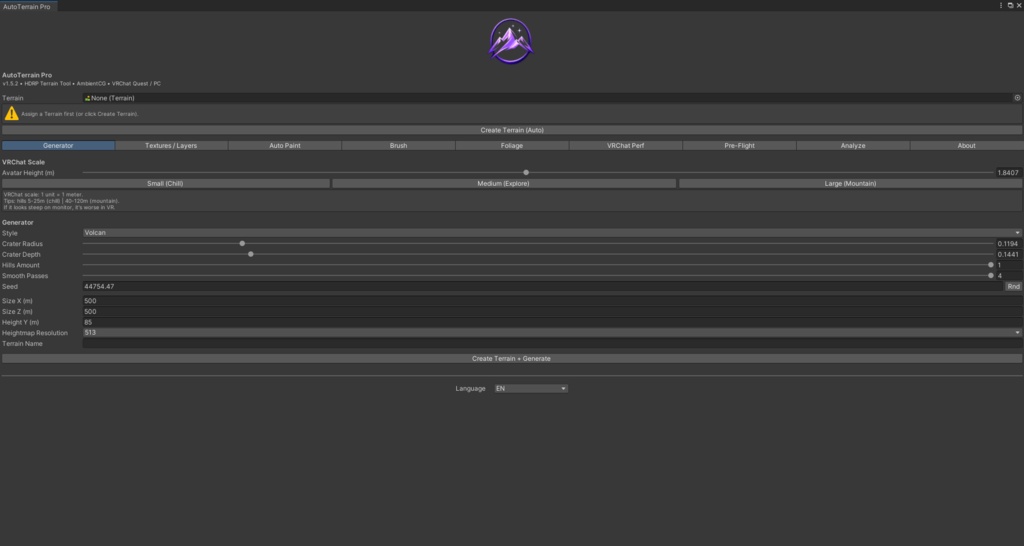Open the Style dropdown showing Volcan
This screenshot has width=1024, height=546.
click(x=552, y=233)
